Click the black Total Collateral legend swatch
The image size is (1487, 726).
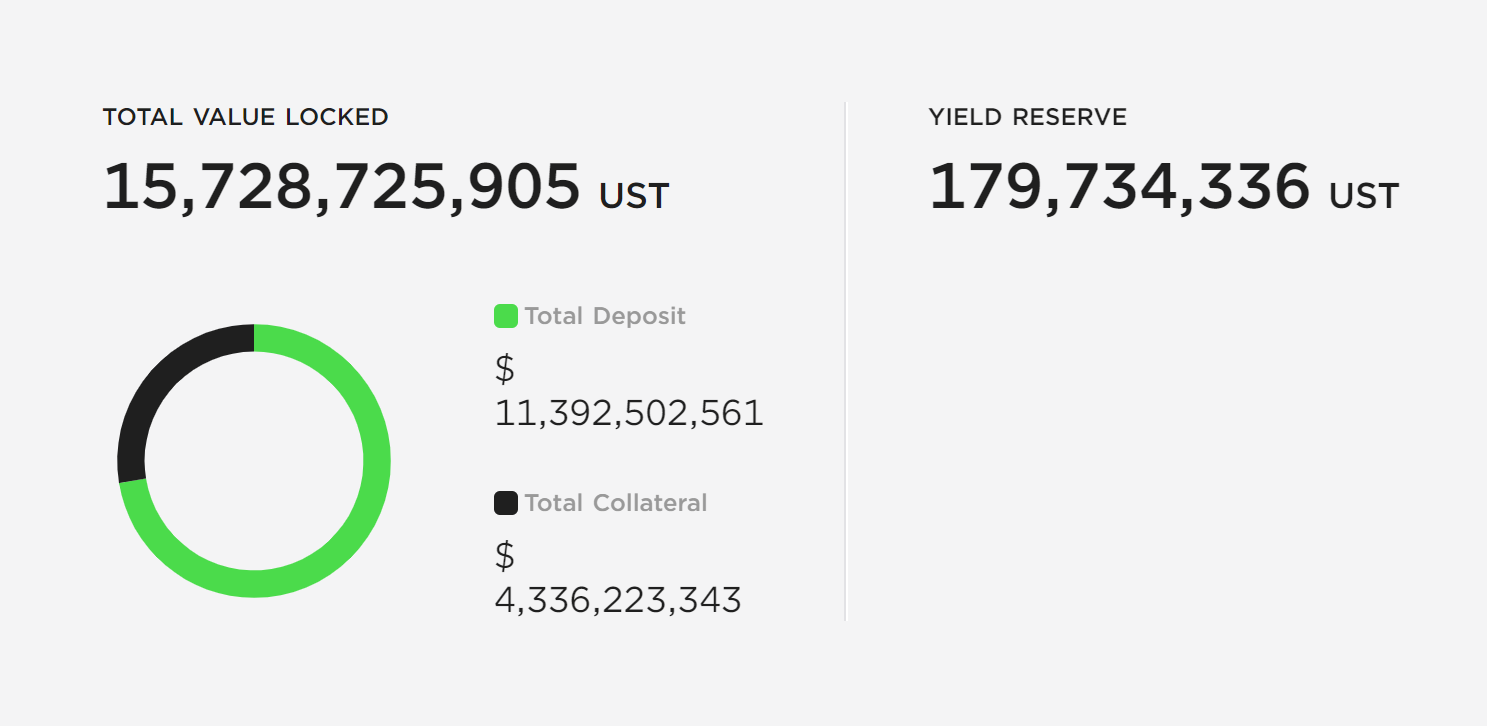click(x=506, y=503)
